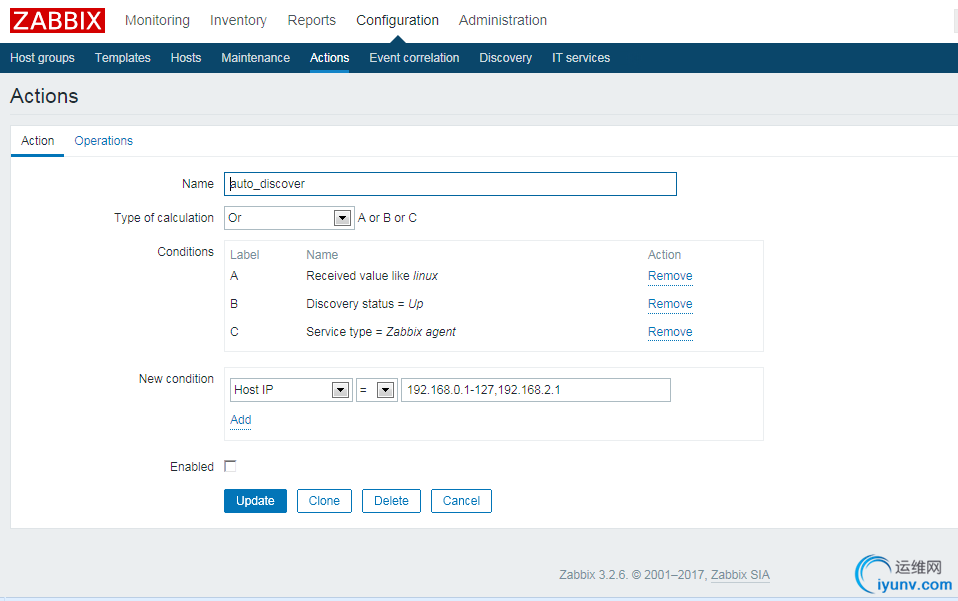Select the Actions submenu item
Image resolution: width=958 pixels, height=601 pixels.
tap(329, 58)
